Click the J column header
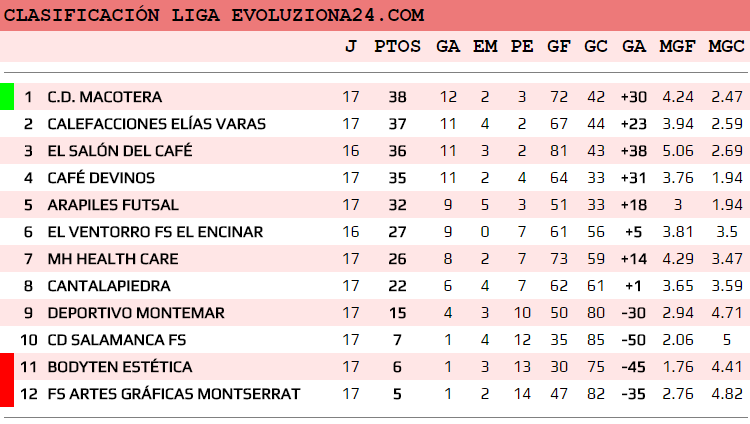The width and height of the screenshot is (750, 424). pos(350,46)
